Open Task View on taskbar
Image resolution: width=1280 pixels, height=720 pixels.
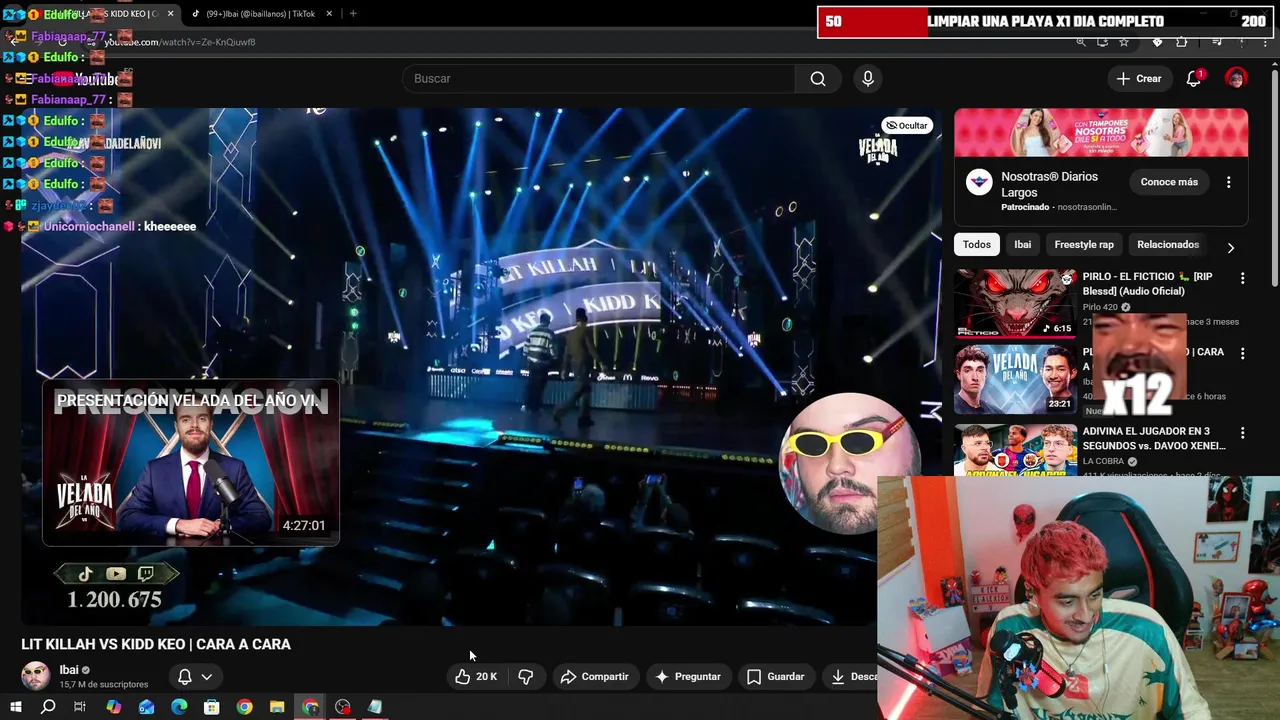pyautogui.click(x=80, y=708)
